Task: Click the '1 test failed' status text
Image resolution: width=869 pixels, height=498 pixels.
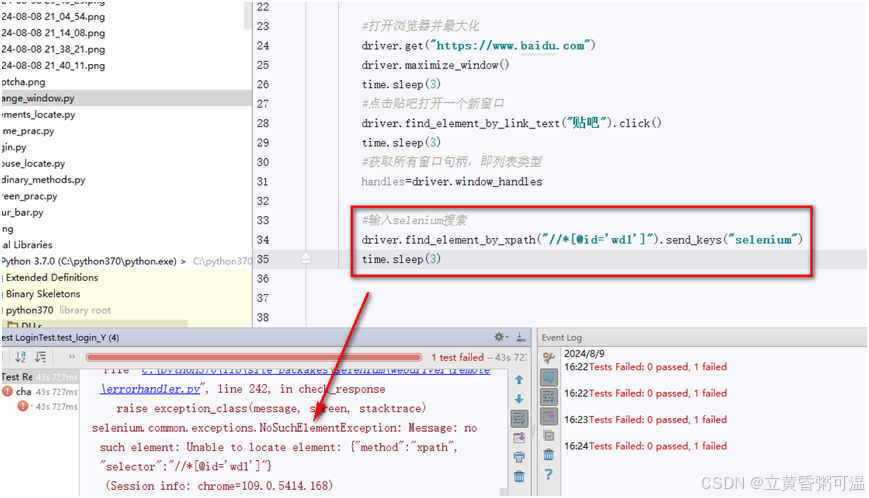Action: click(457, 357)
